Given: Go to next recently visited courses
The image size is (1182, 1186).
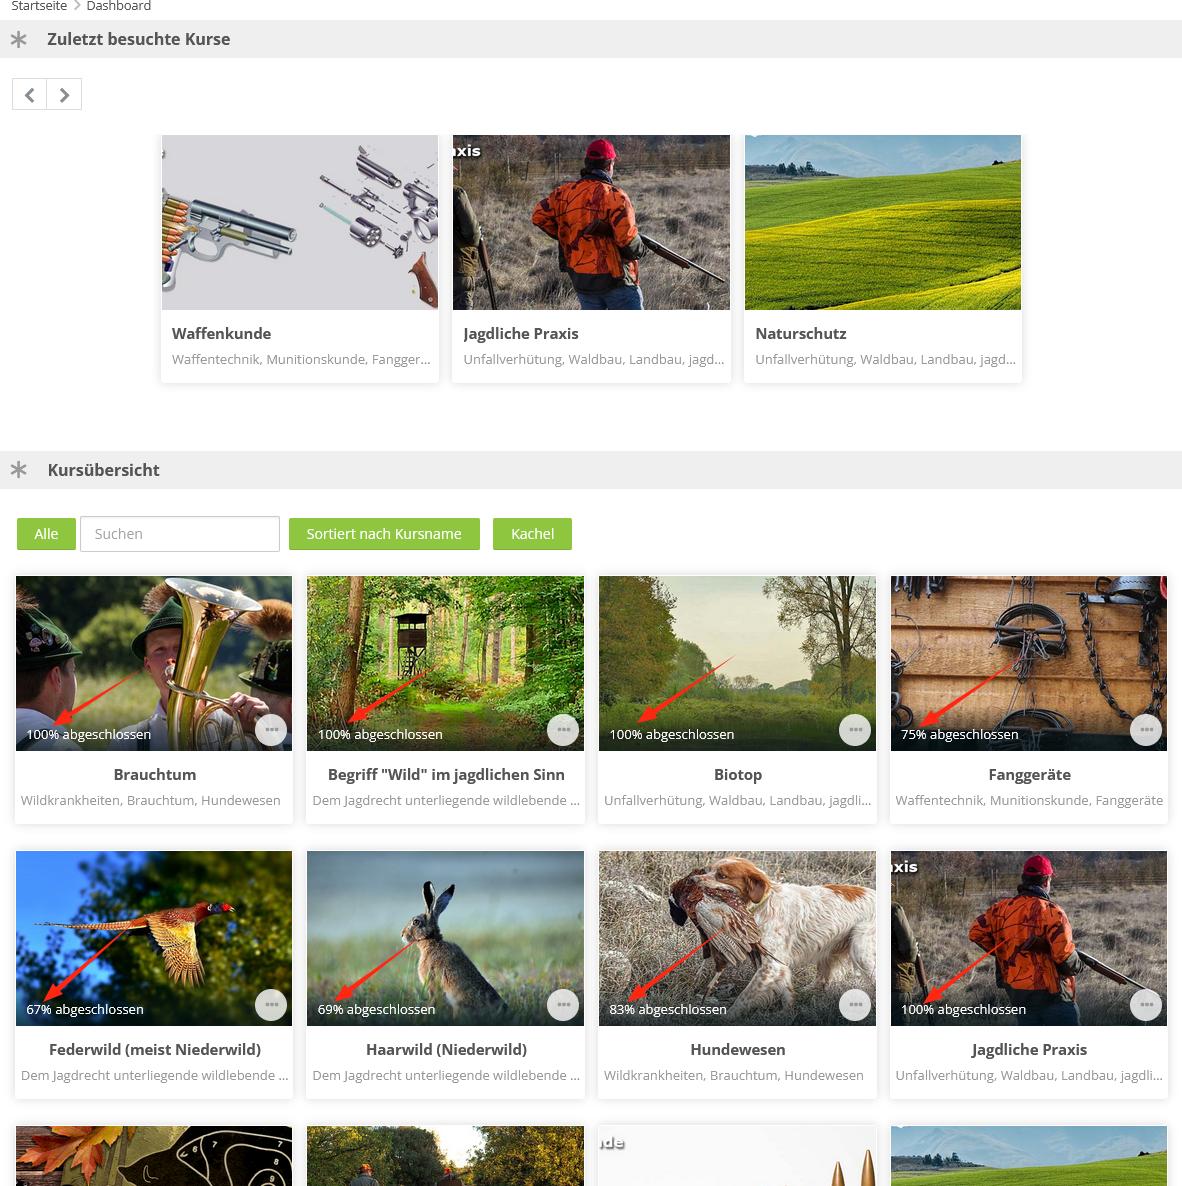Looking at the screenshot, I should (x=64, y=95).
